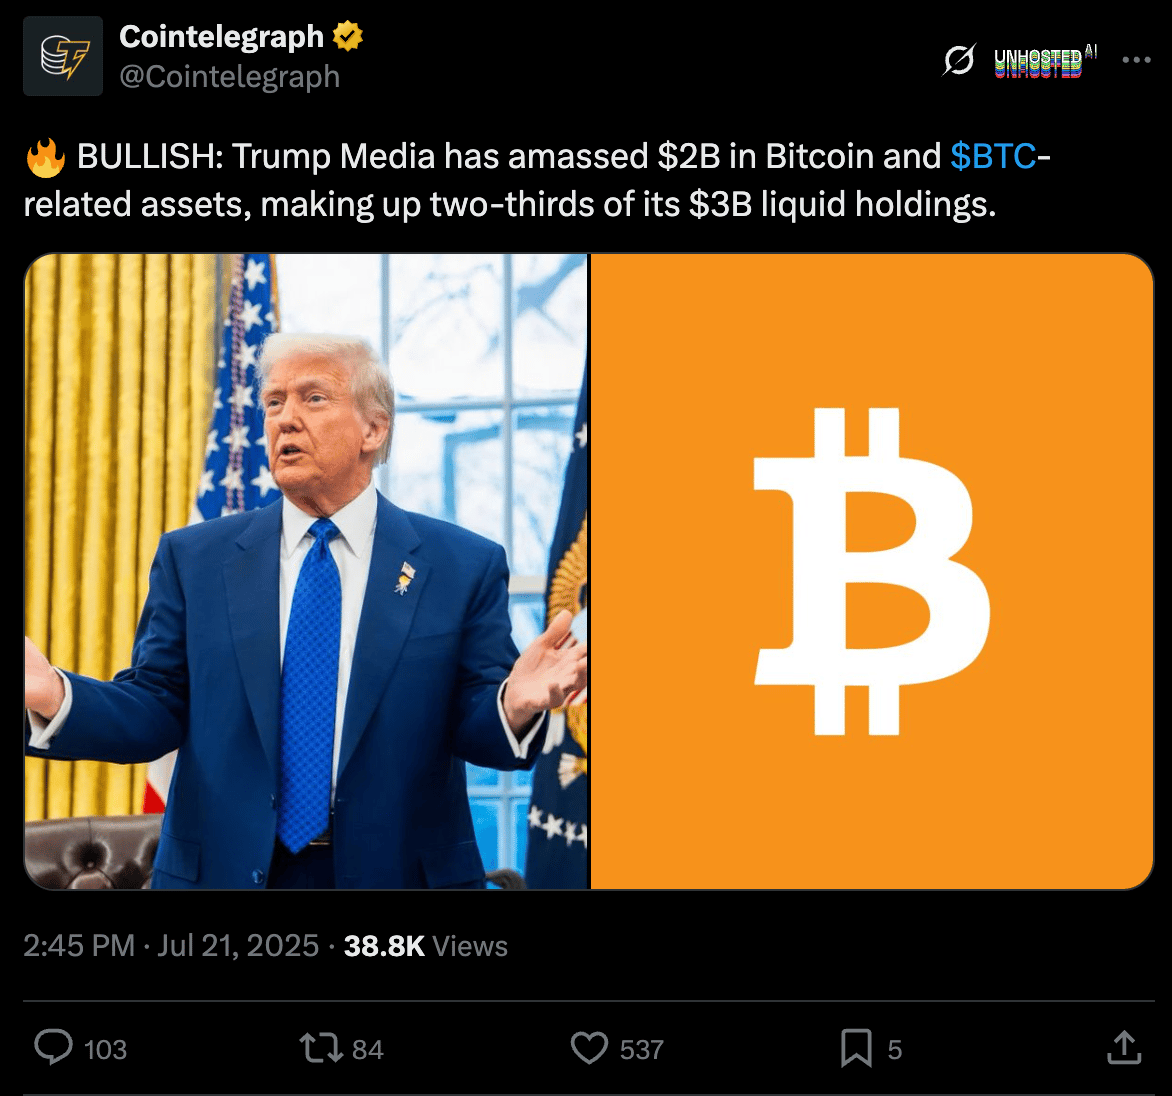Open the Trump Oval Office photo
Screen dimensions: 1172x1096
306,571
